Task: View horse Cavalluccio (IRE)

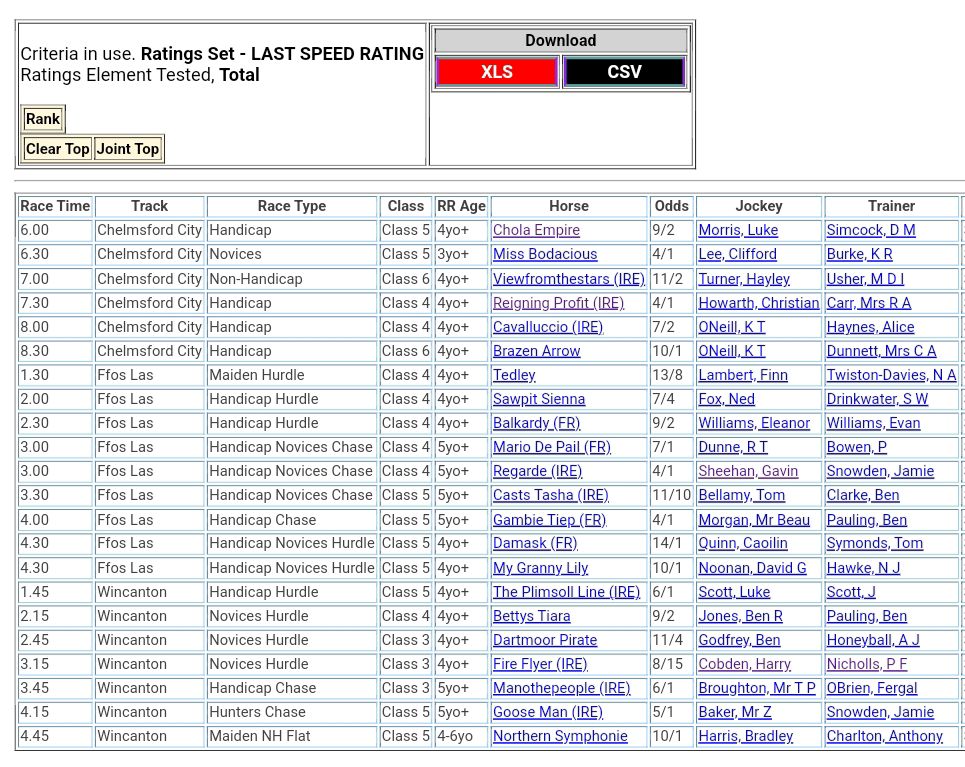Action: 548,327
